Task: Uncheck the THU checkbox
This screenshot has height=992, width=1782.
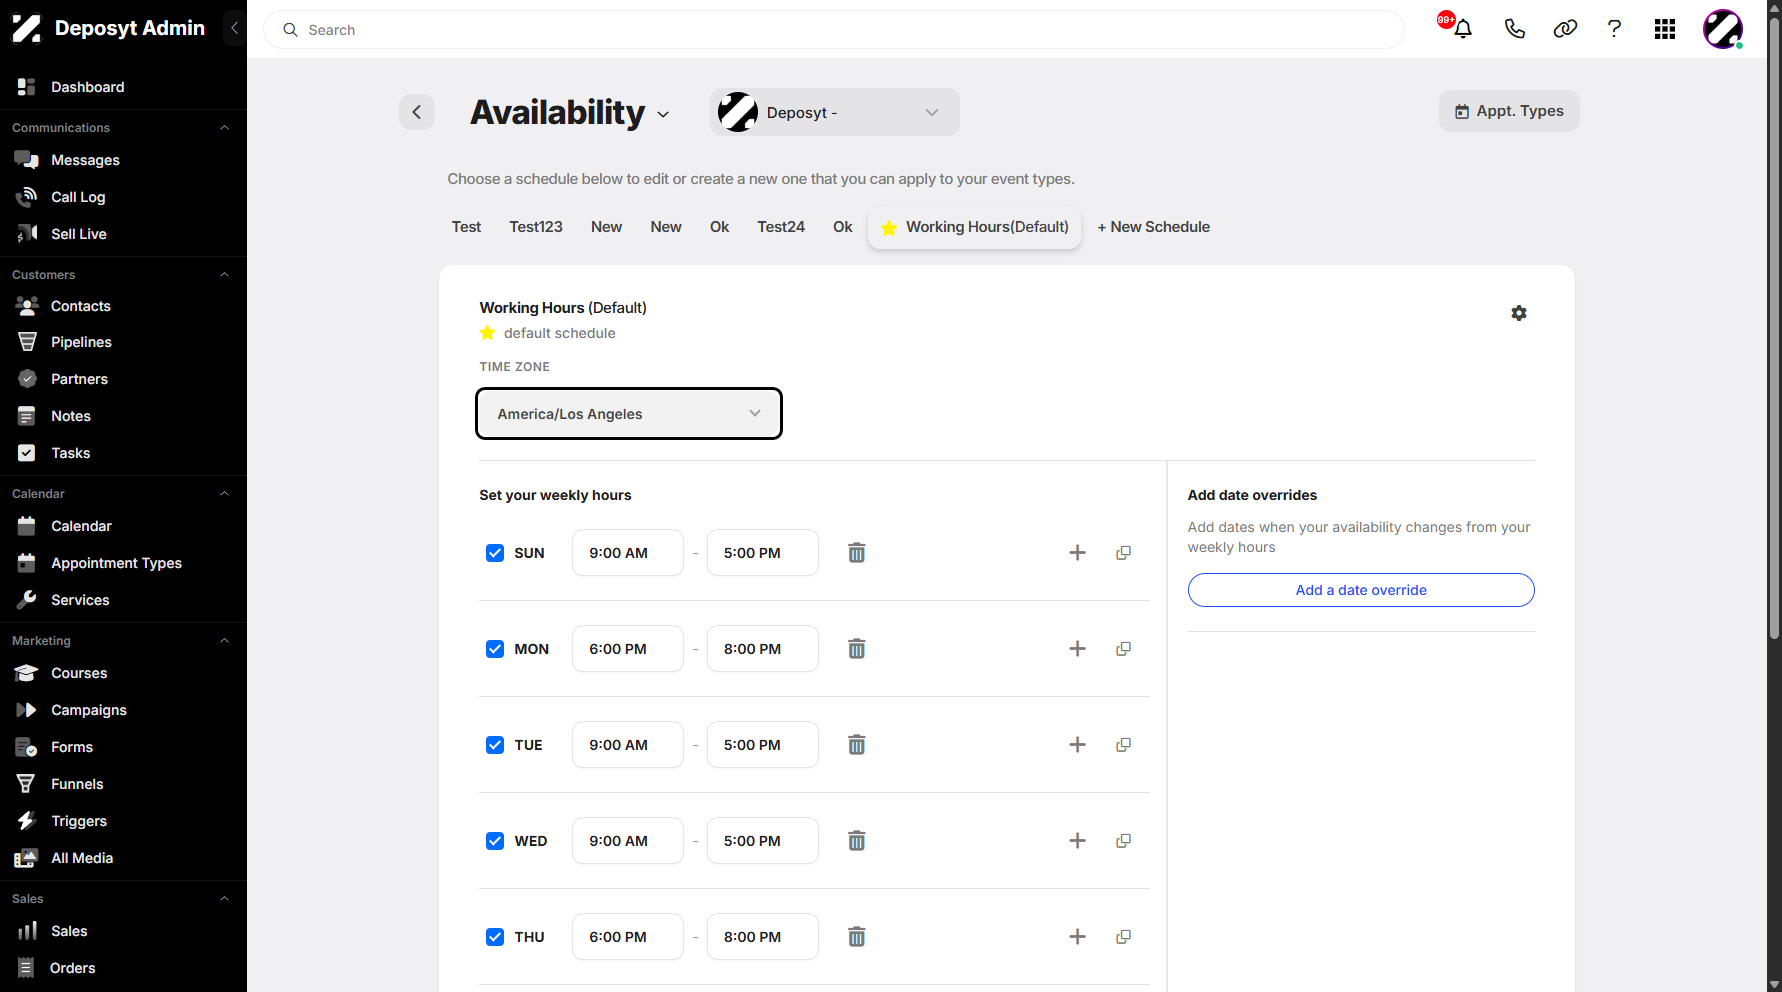Action: coord(495,937)
